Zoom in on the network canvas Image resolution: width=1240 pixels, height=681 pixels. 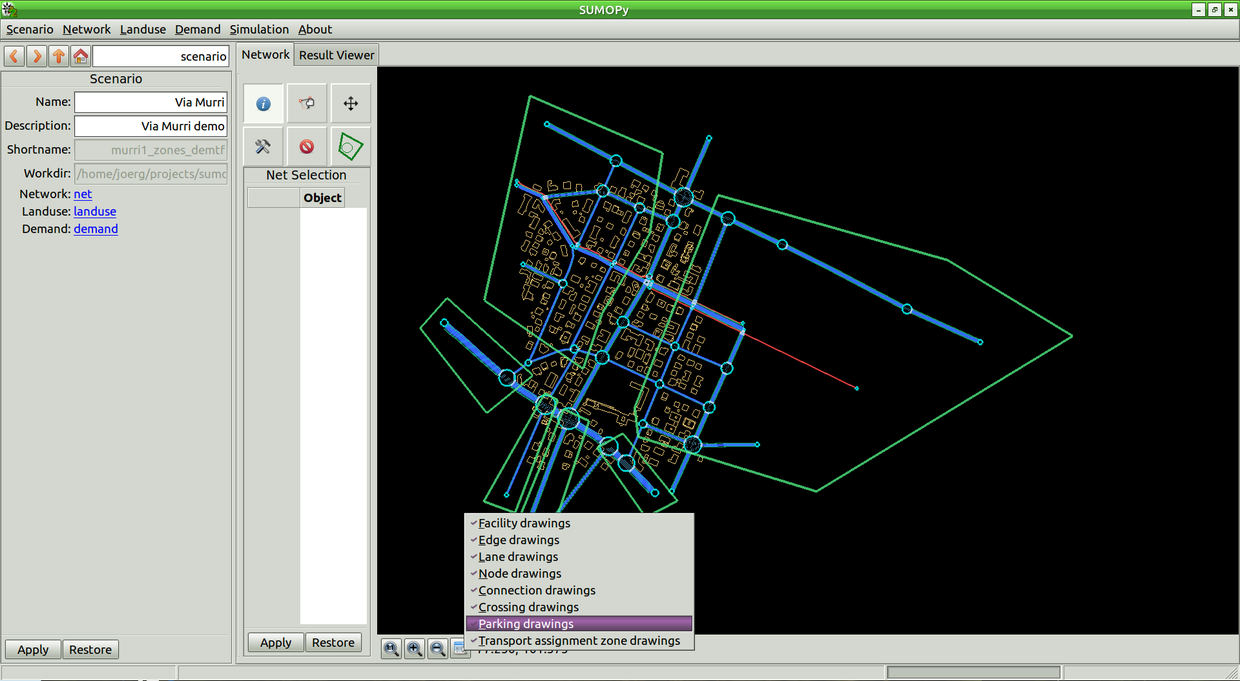point(415,649)
